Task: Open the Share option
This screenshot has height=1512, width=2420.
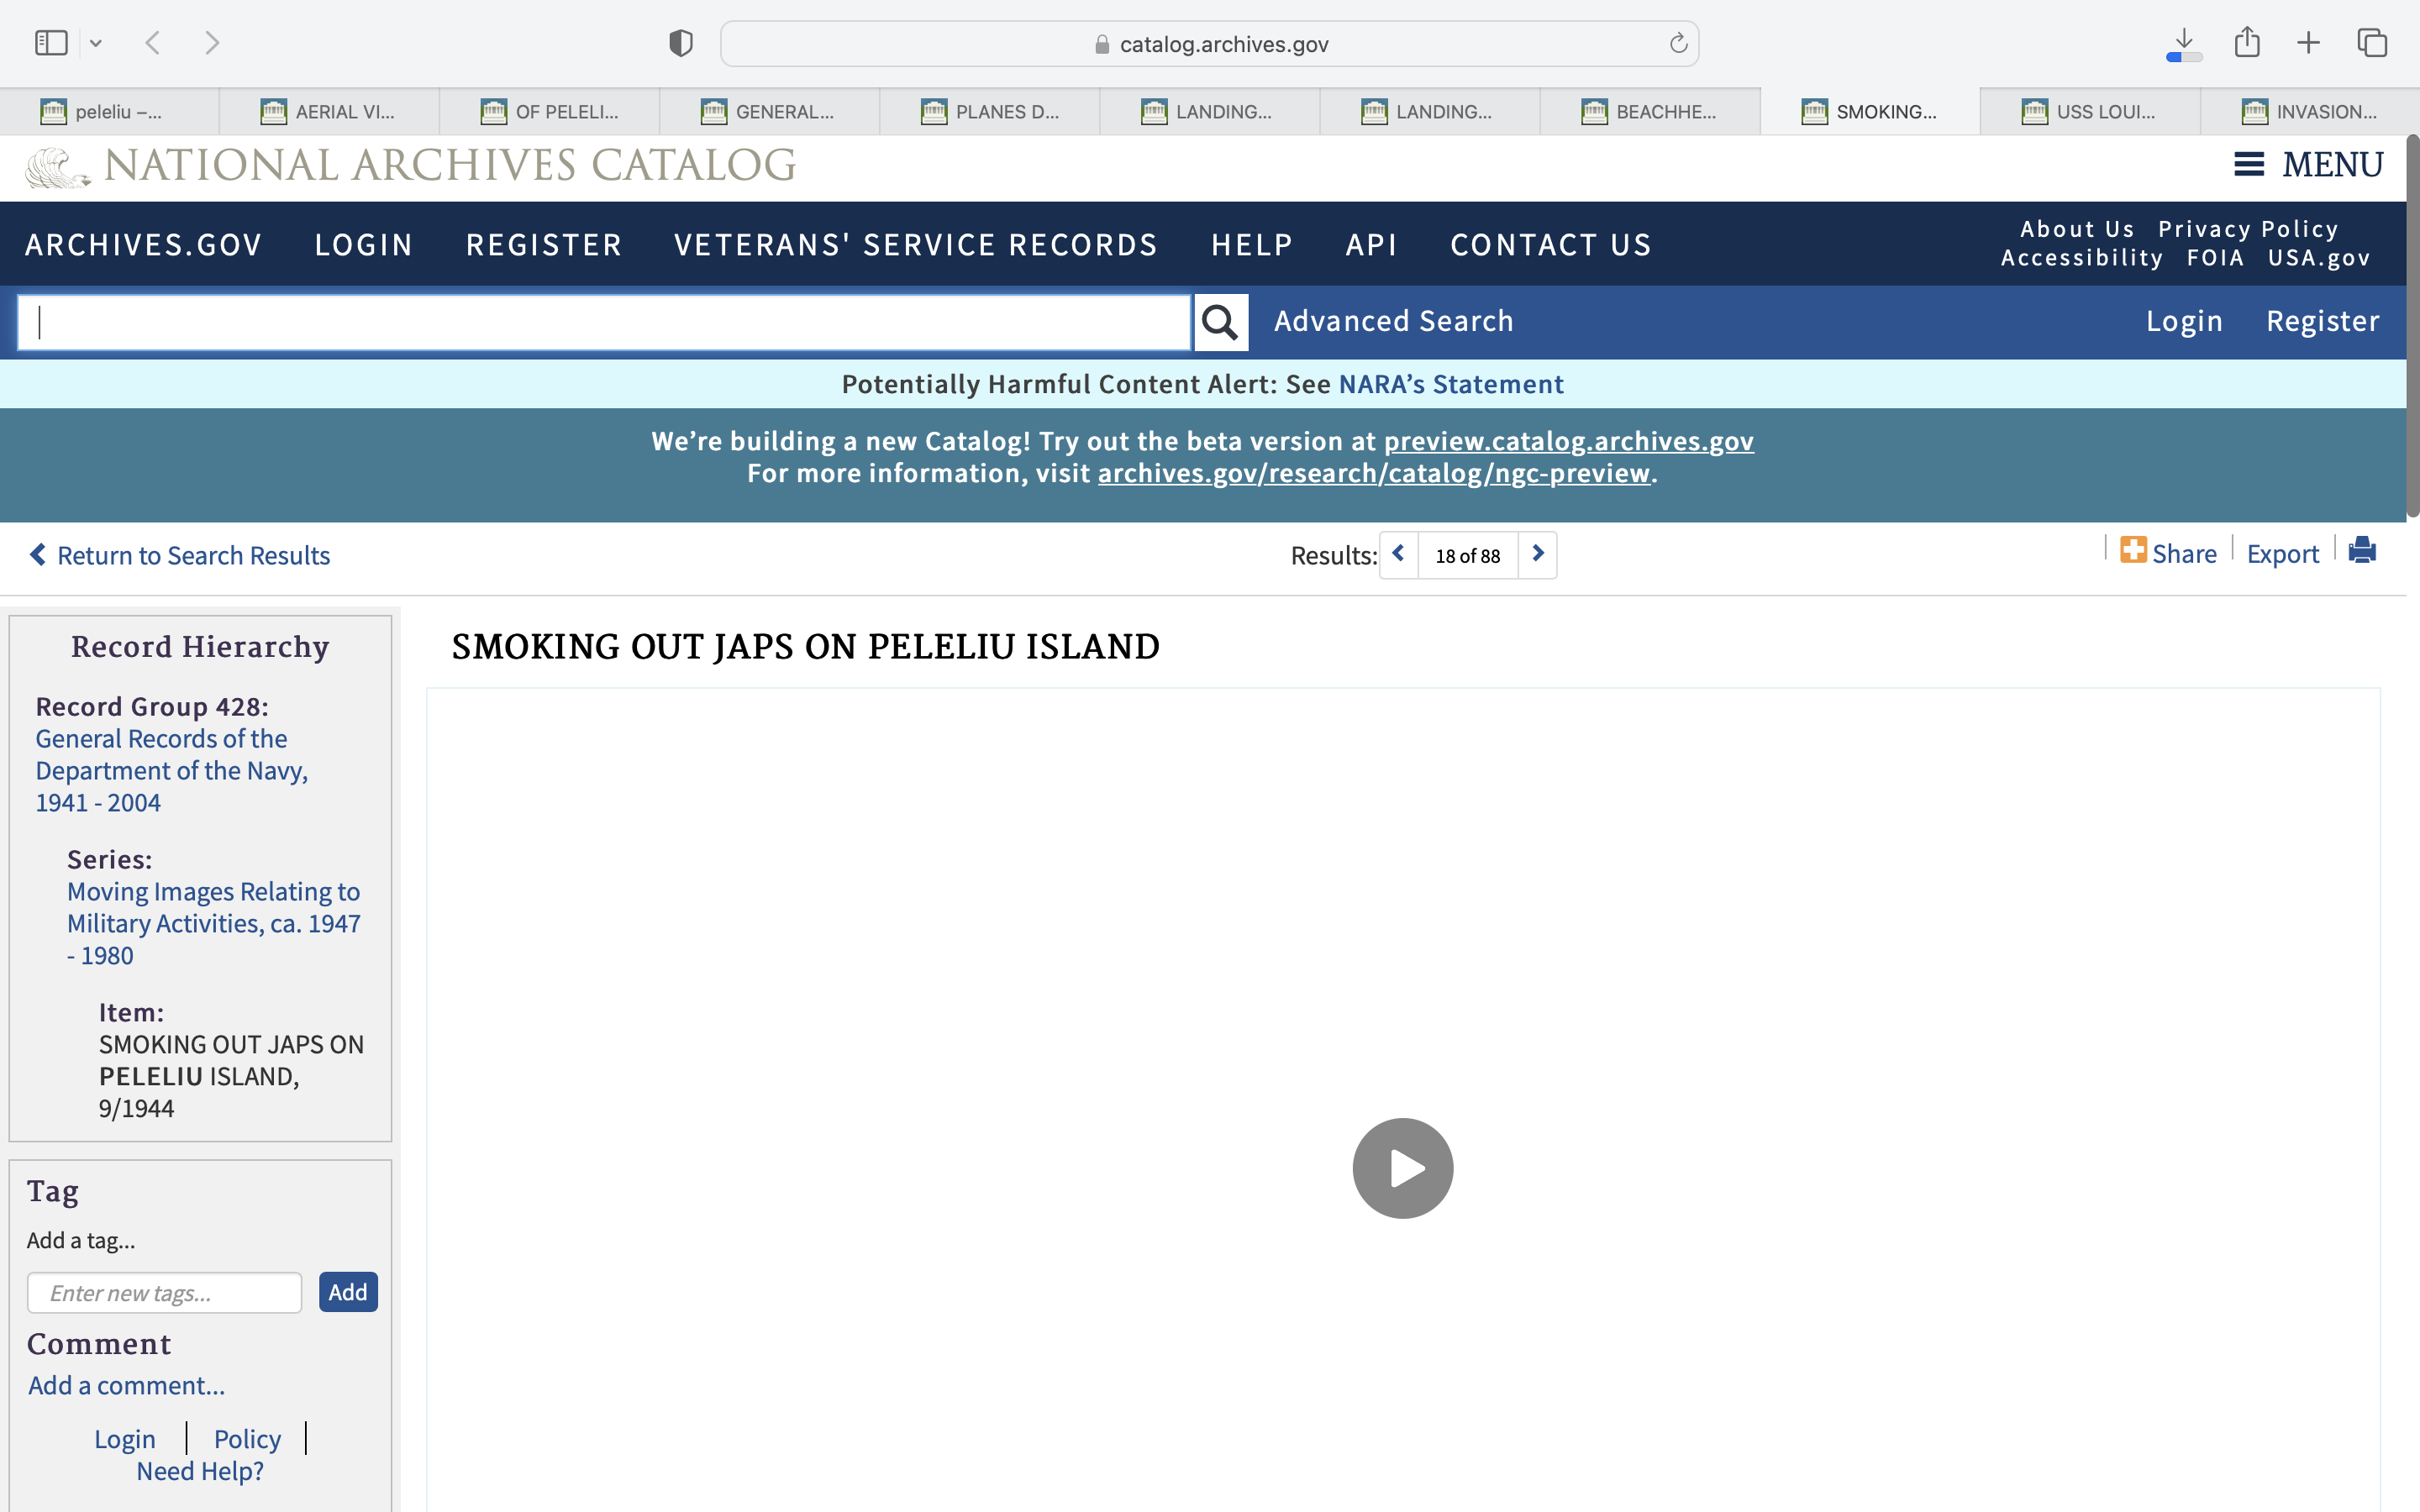Action: pos(2168,553)
